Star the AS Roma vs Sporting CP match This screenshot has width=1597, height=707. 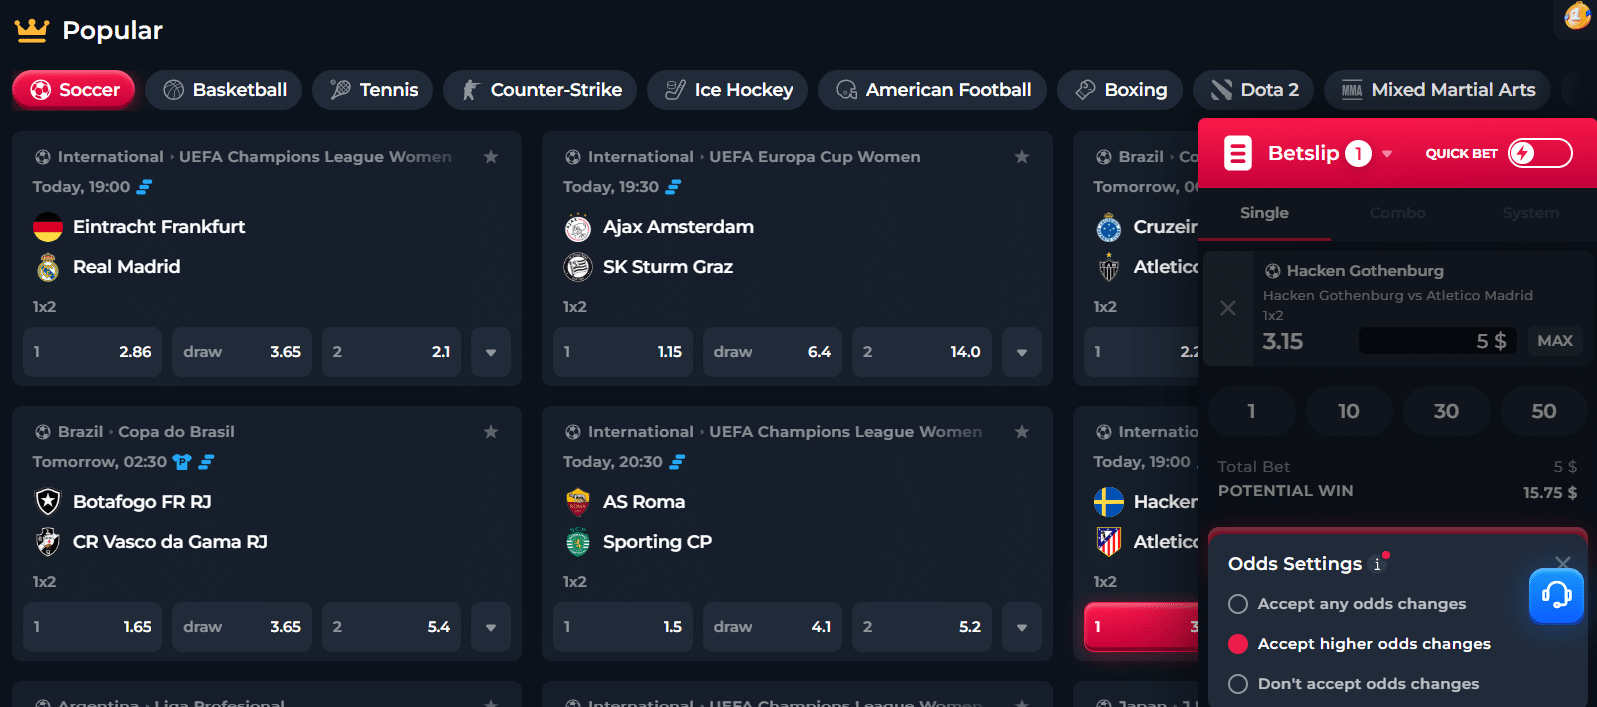coord(1021,432)
